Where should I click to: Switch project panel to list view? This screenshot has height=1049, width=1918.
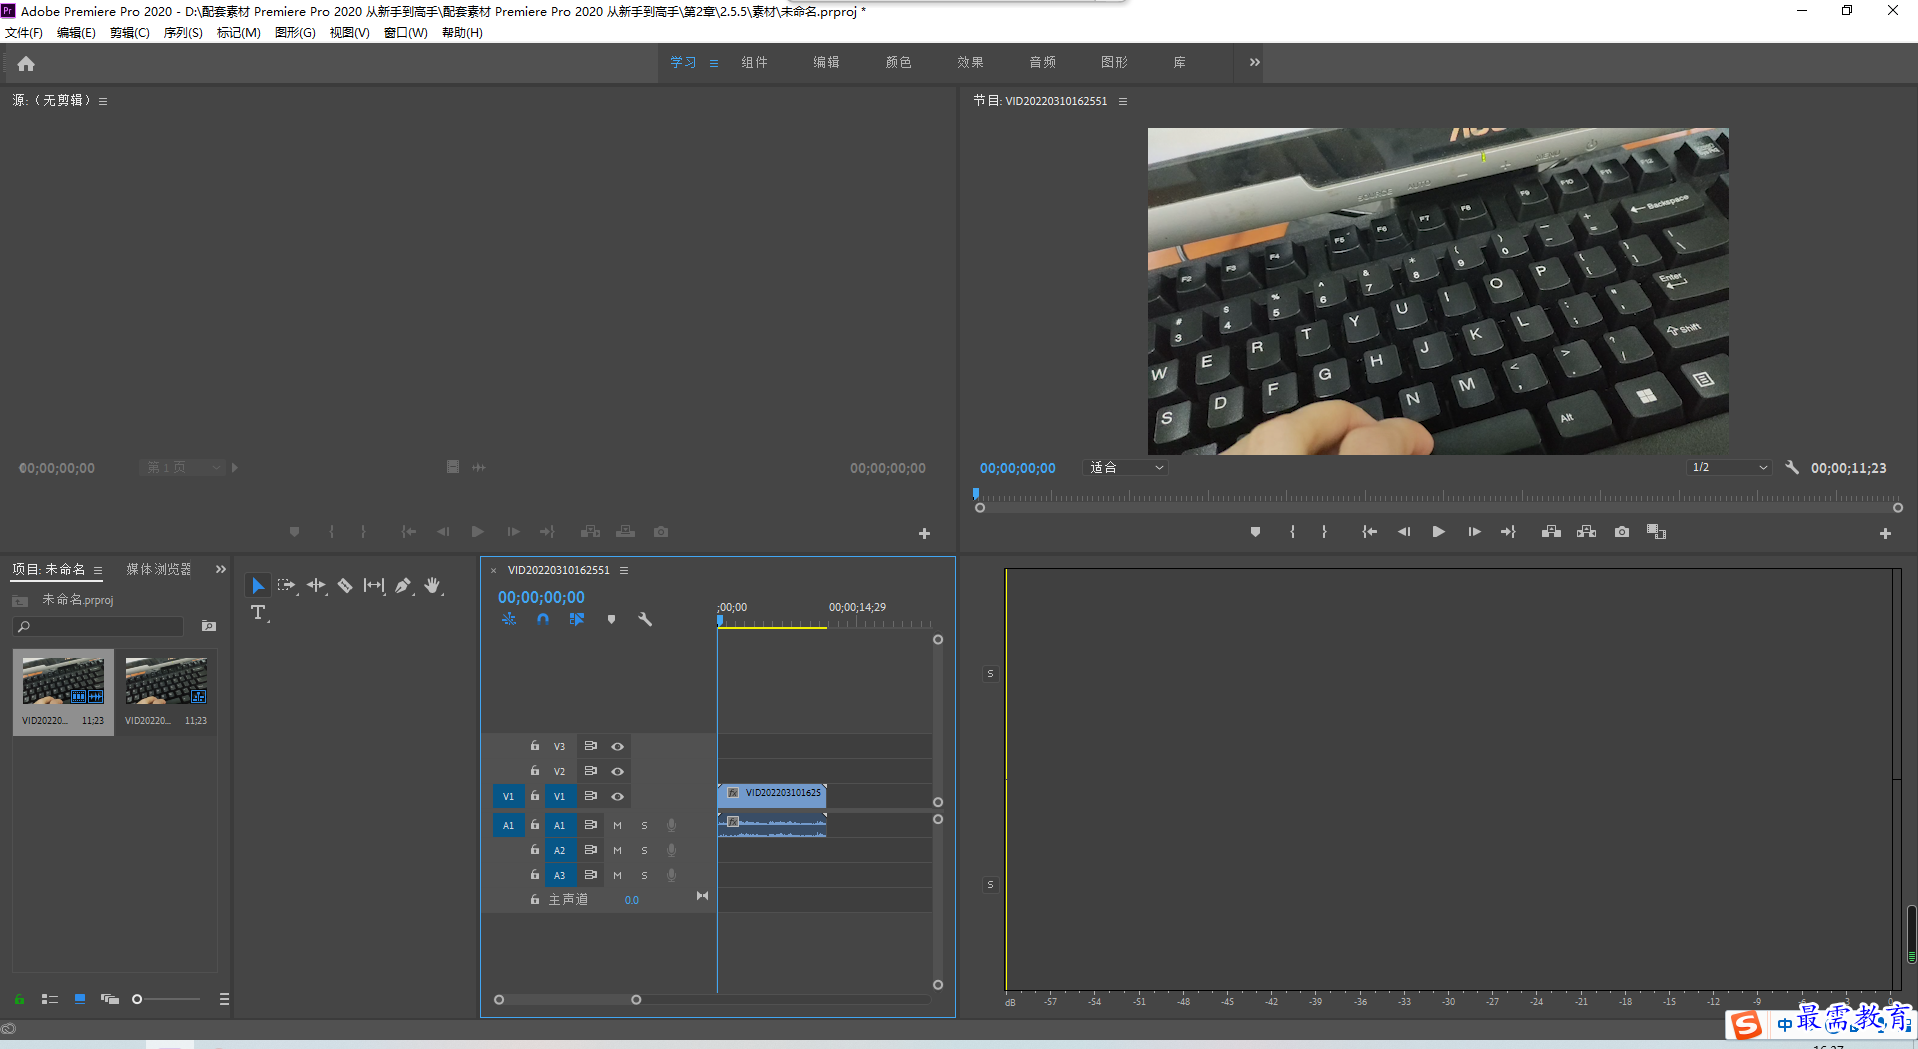pos(50,999)
